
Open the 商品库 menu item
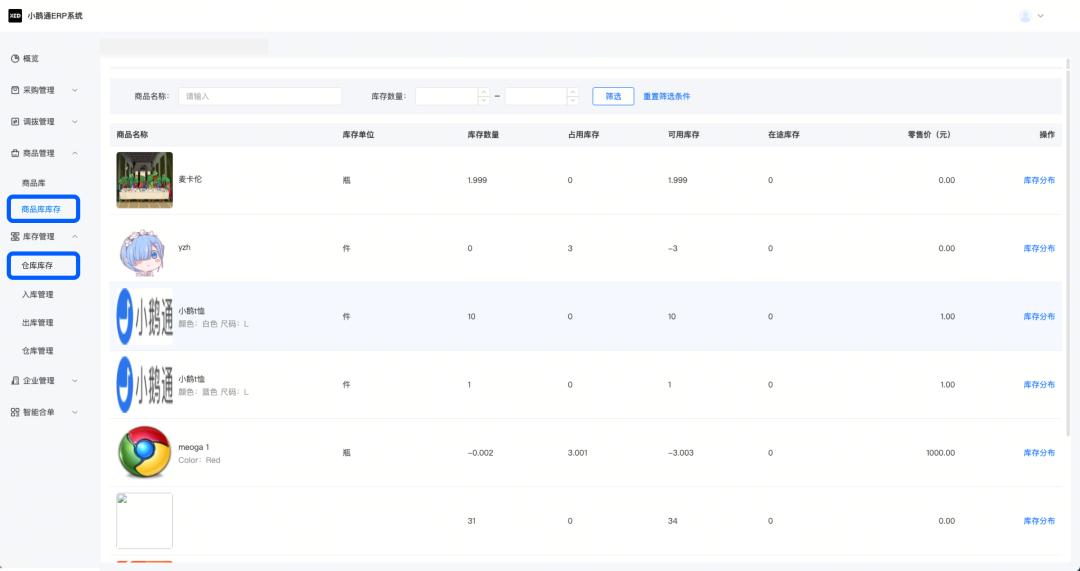pyautogui.click(x=34, y=183)
